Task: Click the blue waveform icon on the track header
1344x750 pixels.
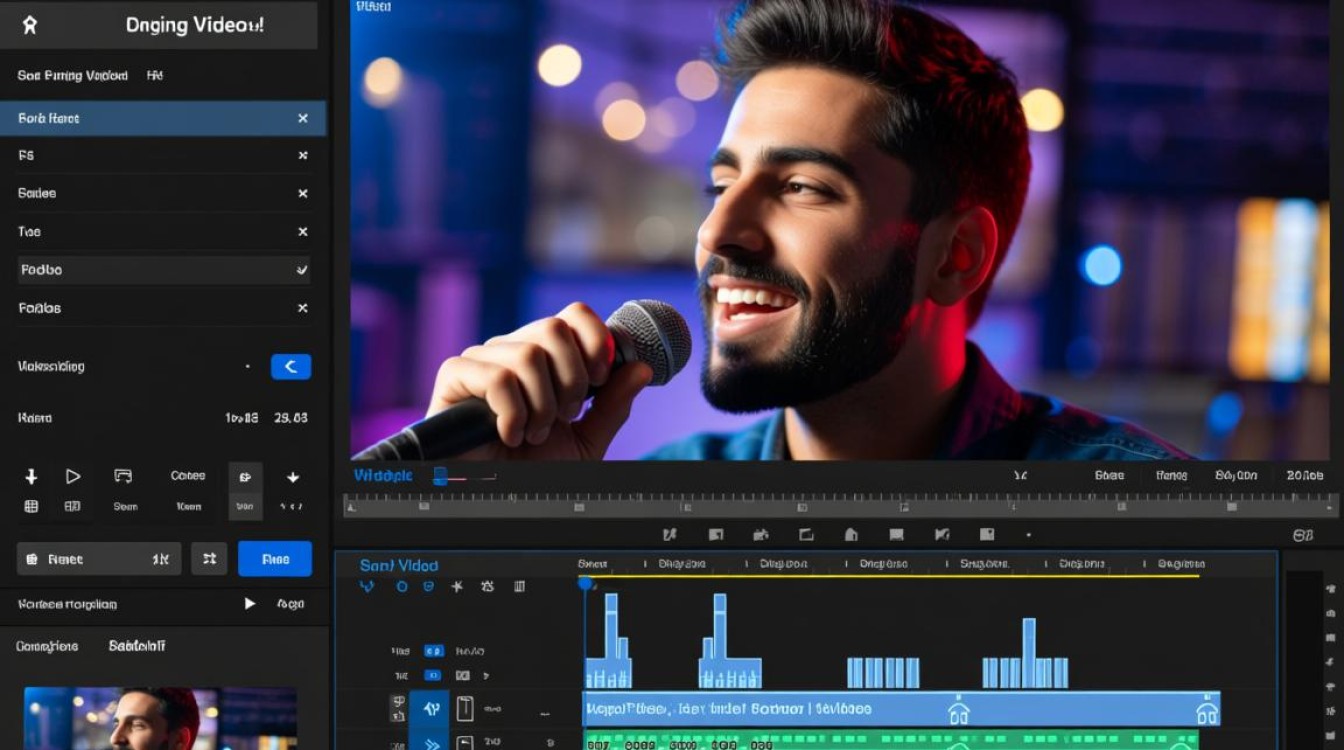Action: pyautogui.click(x=432, y=709)
